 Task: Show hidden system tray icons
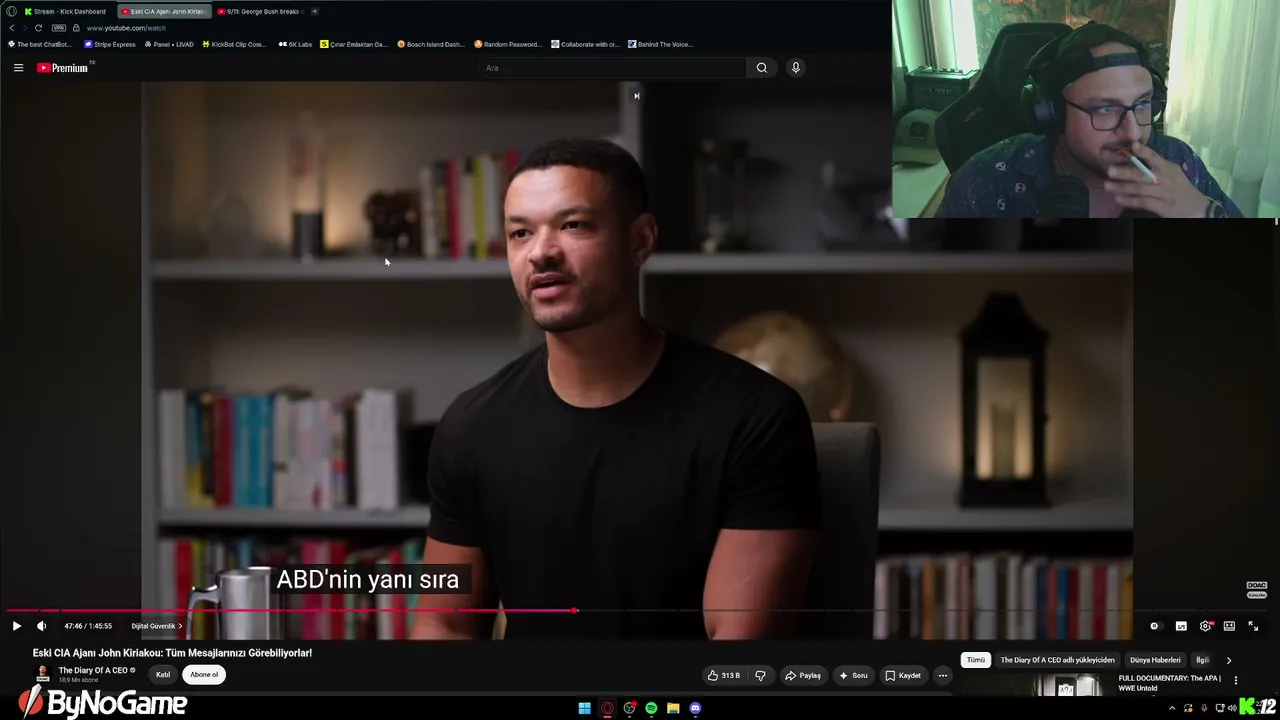click(x=1172, y=708)
